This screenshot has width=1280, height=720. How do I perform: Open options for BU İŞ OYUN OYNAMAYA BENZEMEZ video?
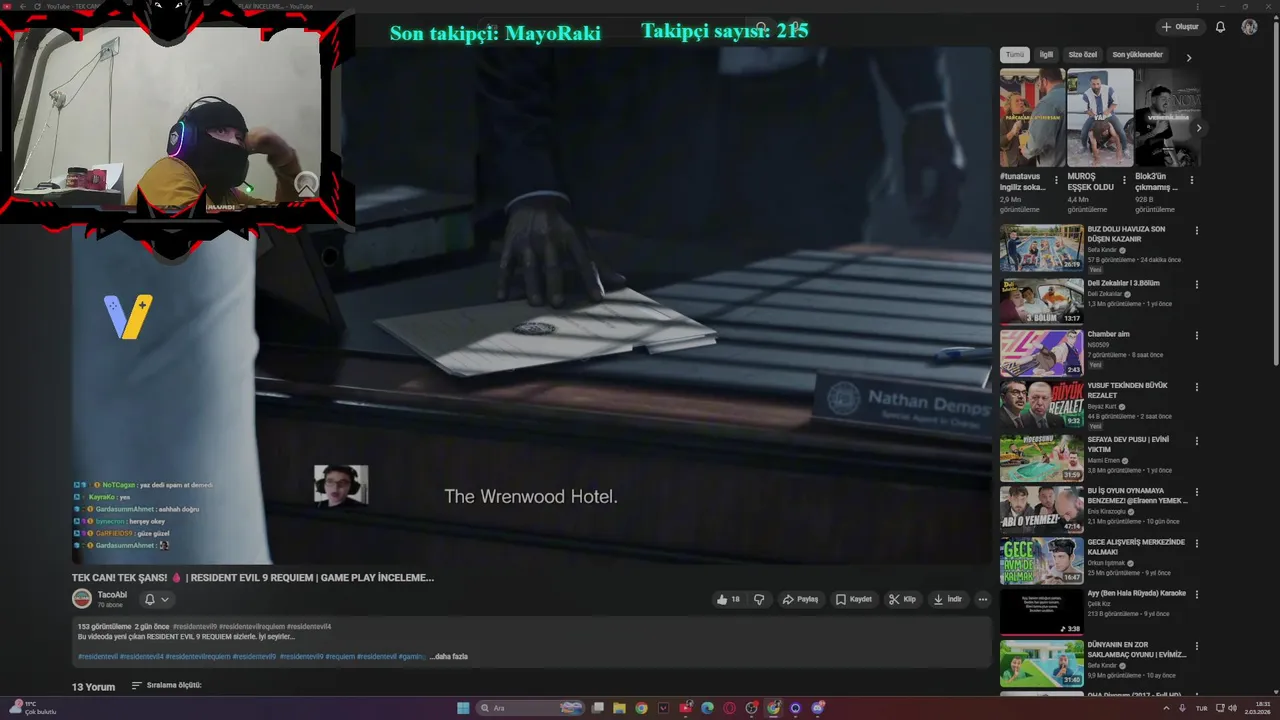coord(1197,492)
